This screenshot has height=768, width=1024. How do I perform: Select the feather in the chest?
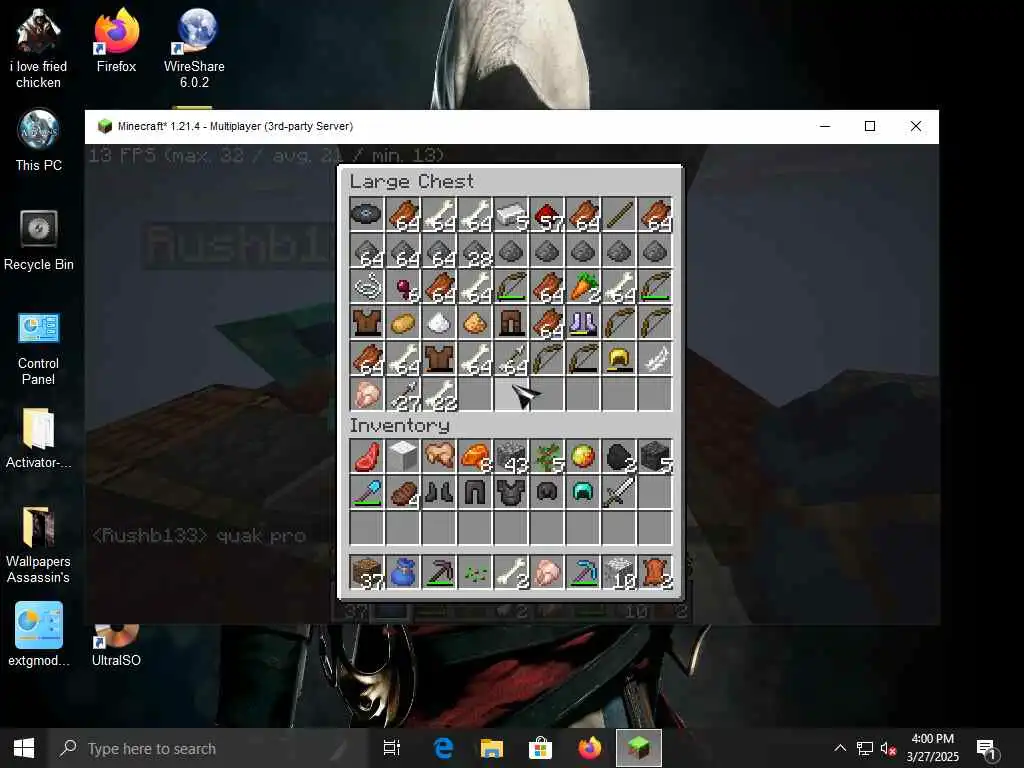(654, 358)
